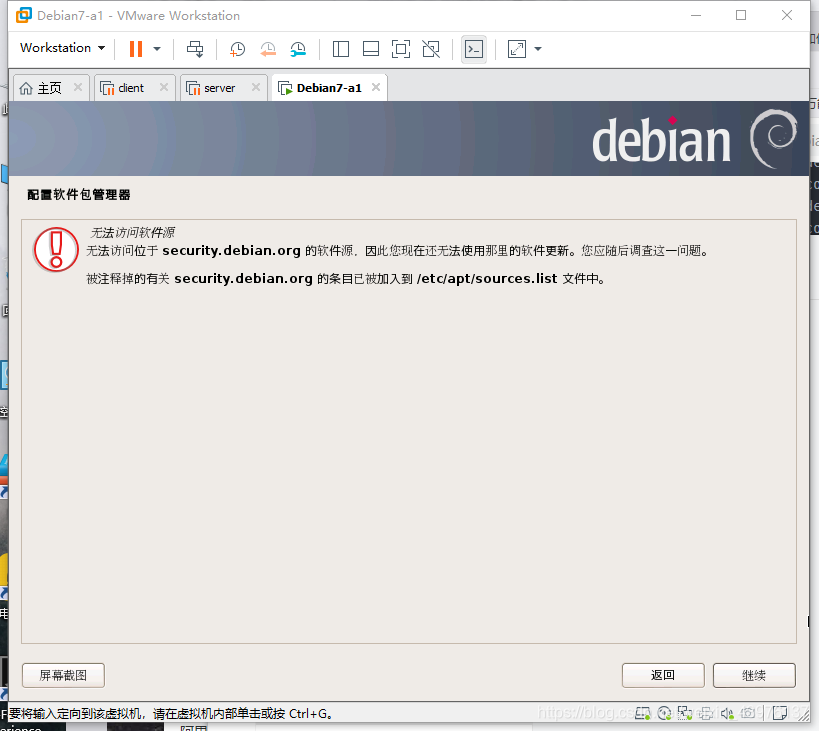The image size is (819, 731).
Task: Click the printer status icon
Action: click(x=706, y=713)
